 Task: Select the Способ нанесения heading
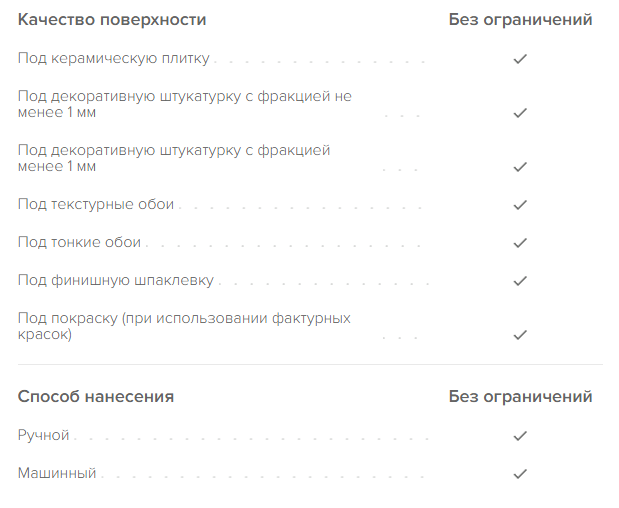tap(96, 397)
